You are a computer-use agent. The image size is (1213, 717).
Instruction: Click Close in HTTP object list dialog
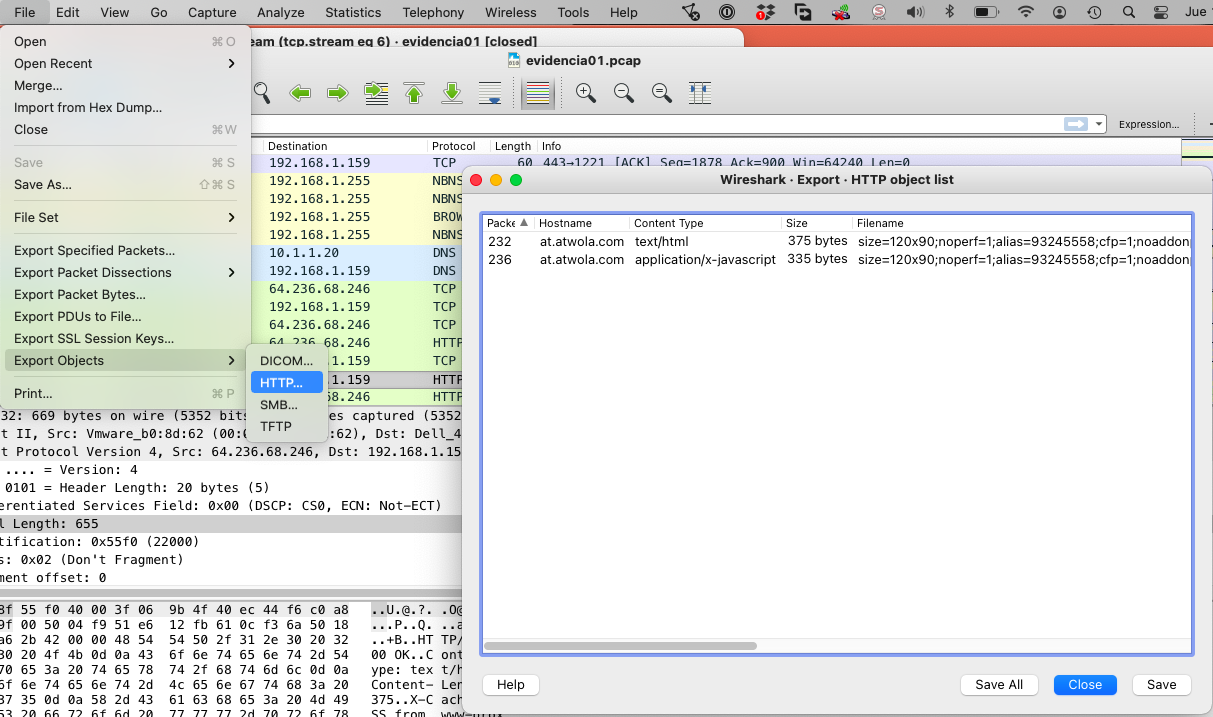tap(1084, 685)
